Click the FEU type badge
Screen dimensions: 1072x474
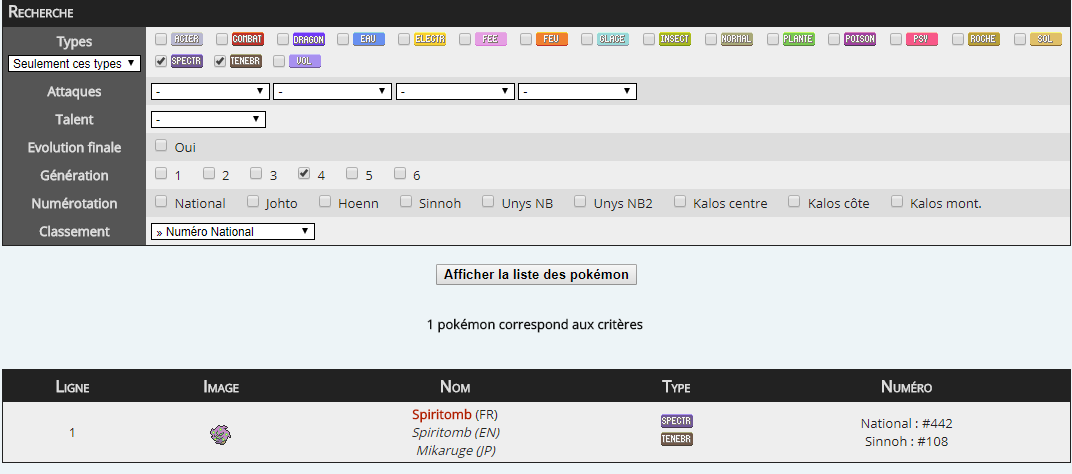(x=552, y=39)
